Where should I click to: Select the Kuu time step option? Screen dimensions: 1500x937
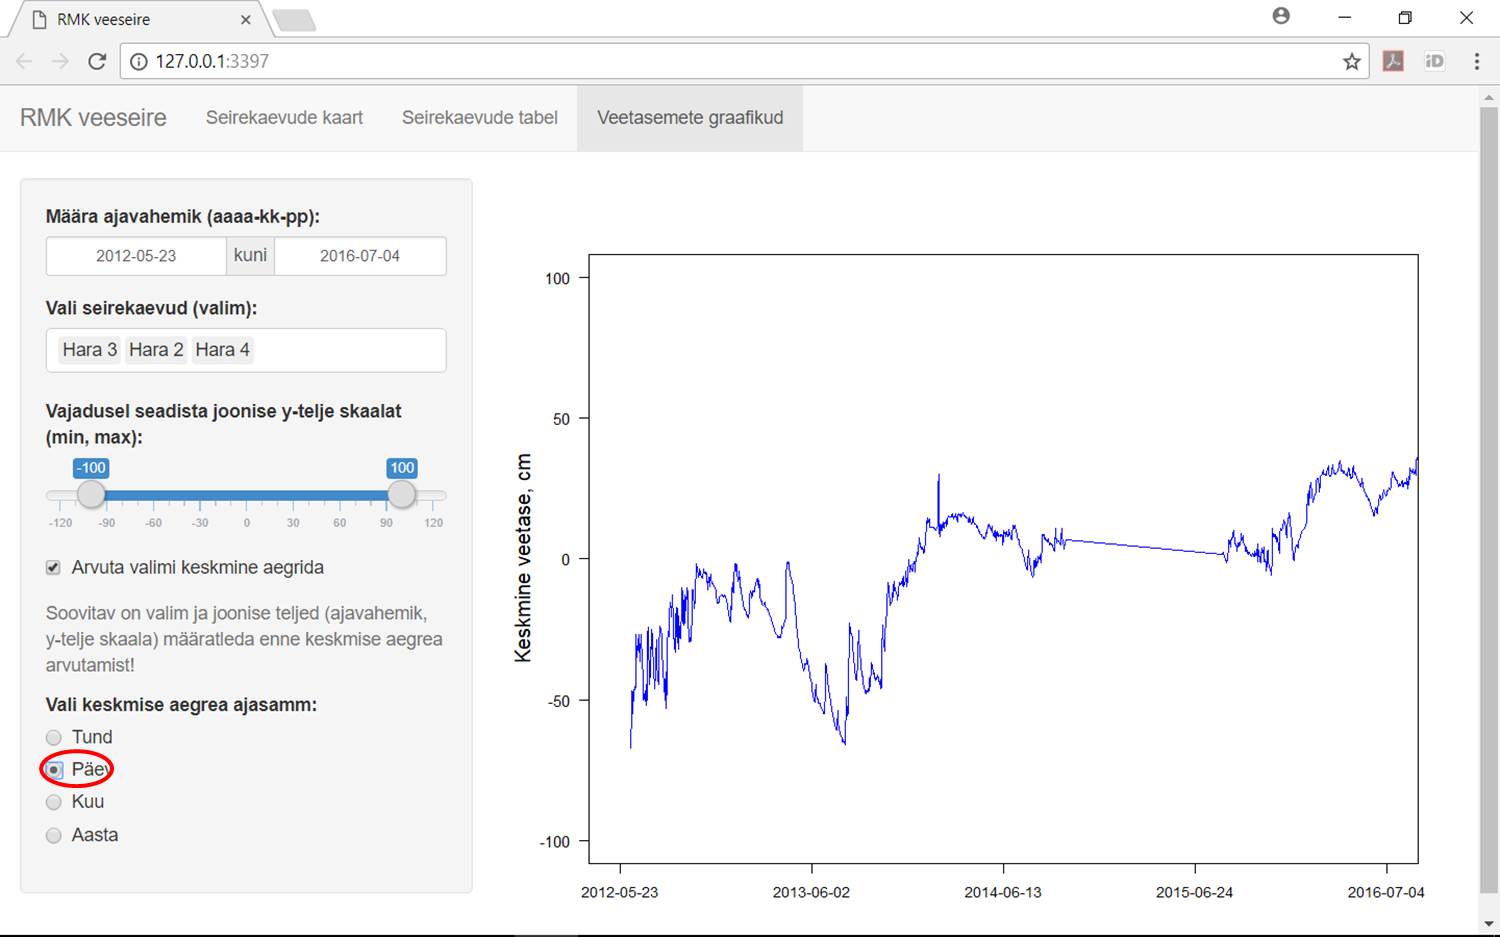click(54, 802)
